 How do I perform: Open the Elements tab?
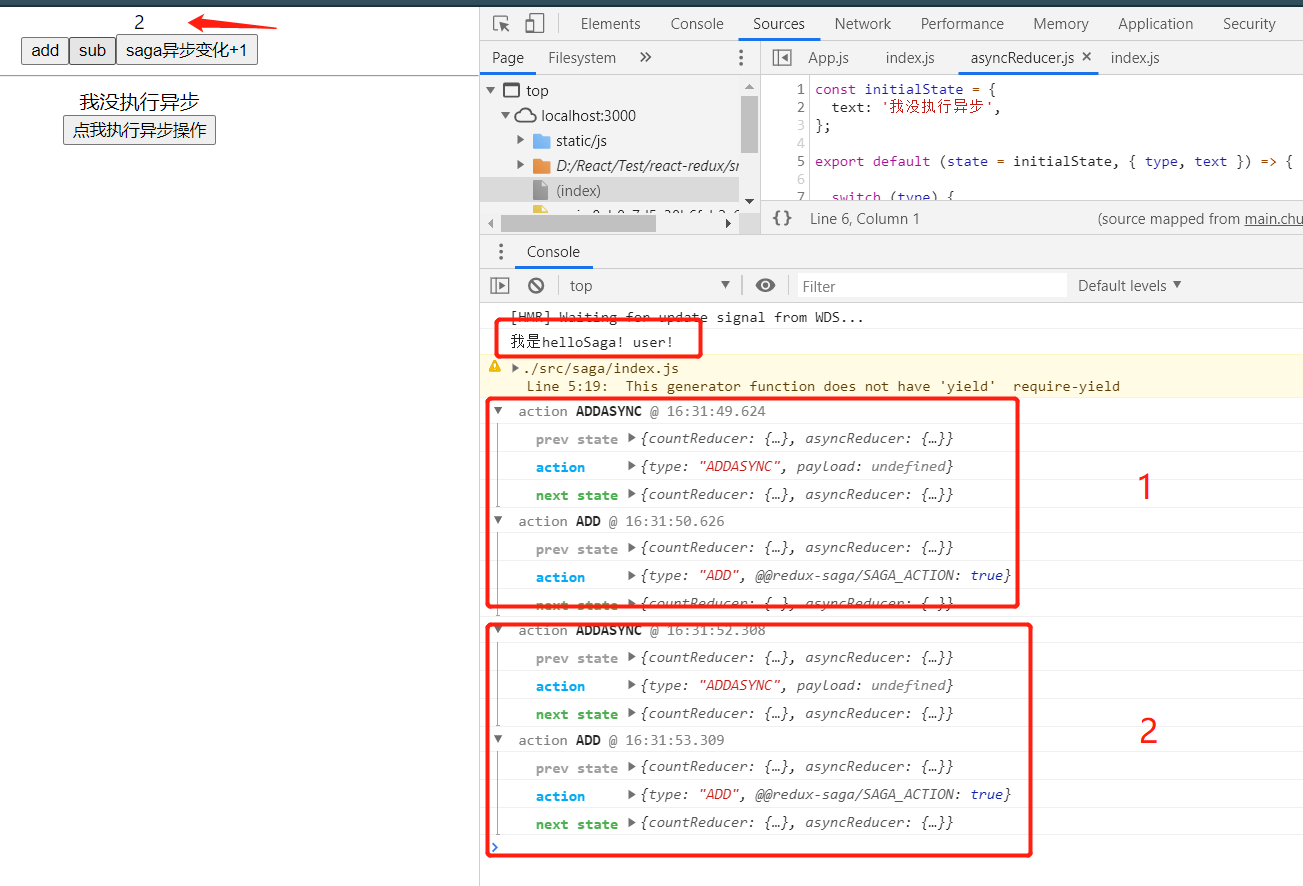pos(610,24)
